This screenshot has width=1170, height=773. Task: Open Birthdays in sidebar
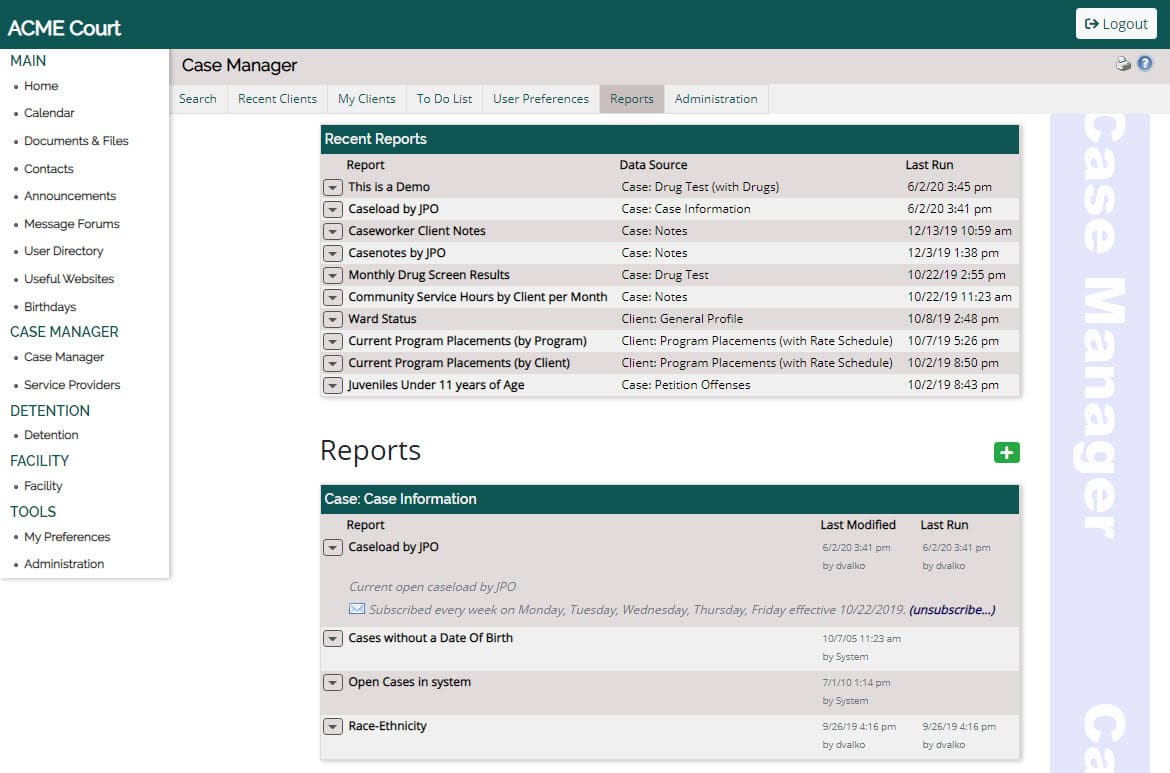coord(50,307)
